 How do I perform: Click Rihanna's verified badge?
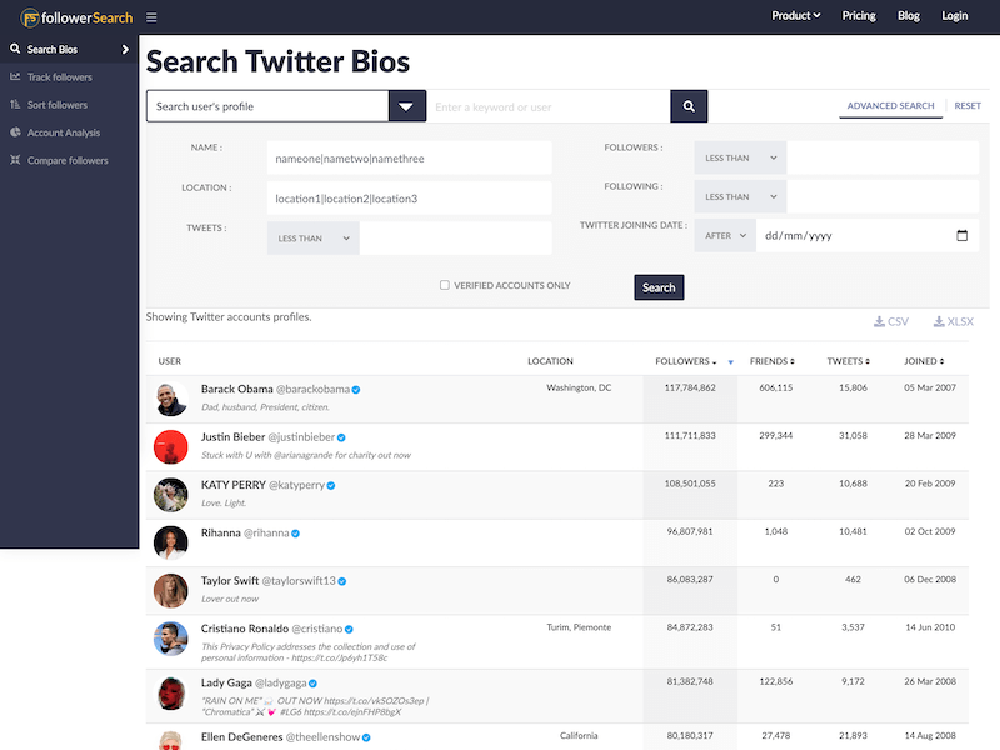[295, 533]
